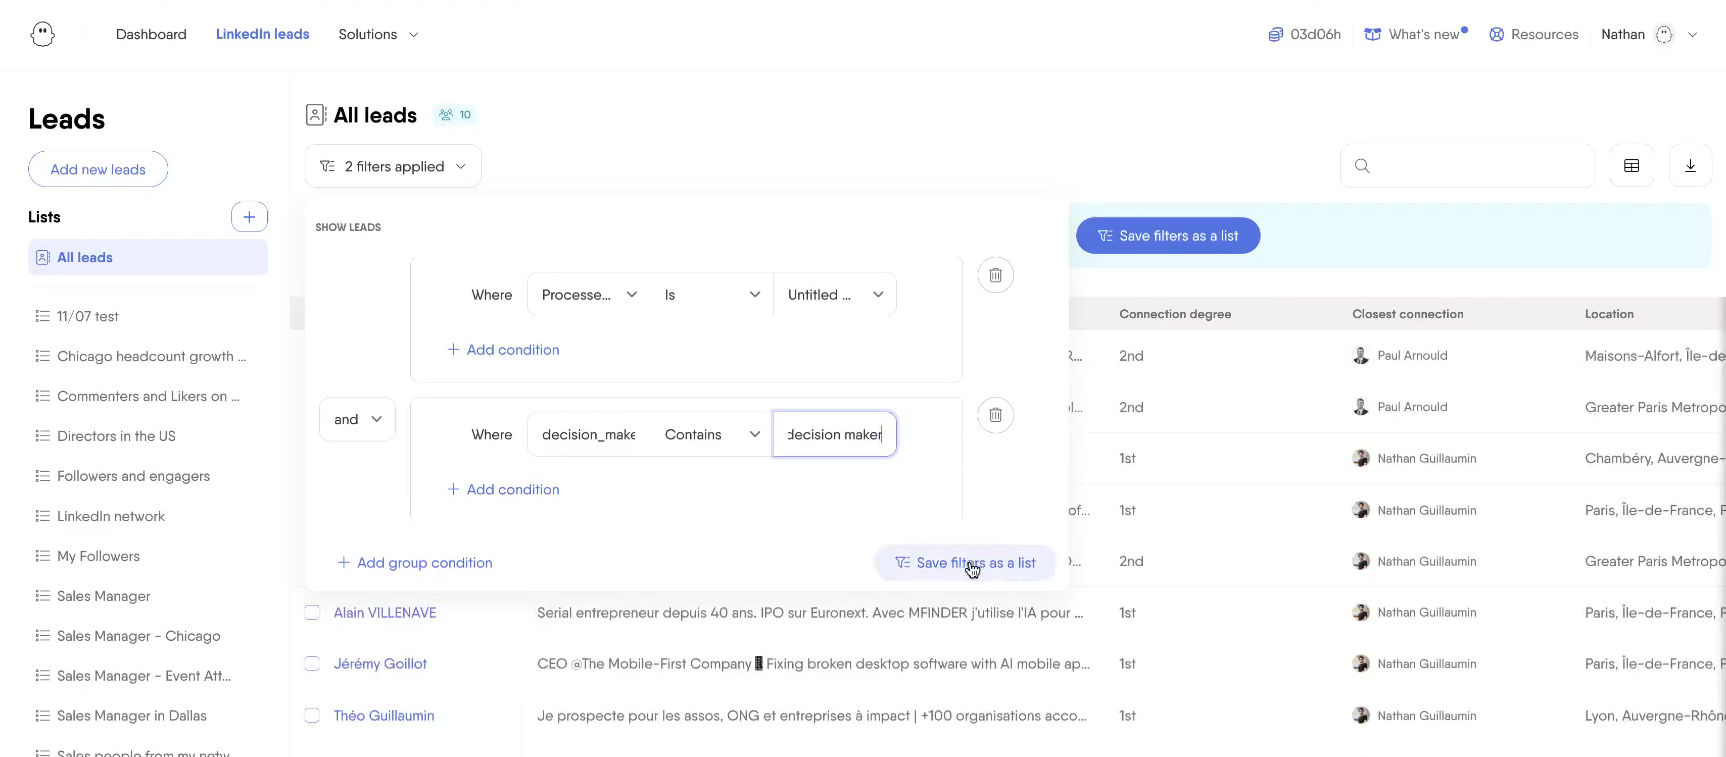
Task: Open LinkedIn leads tab
Action: tap(263, 34)
